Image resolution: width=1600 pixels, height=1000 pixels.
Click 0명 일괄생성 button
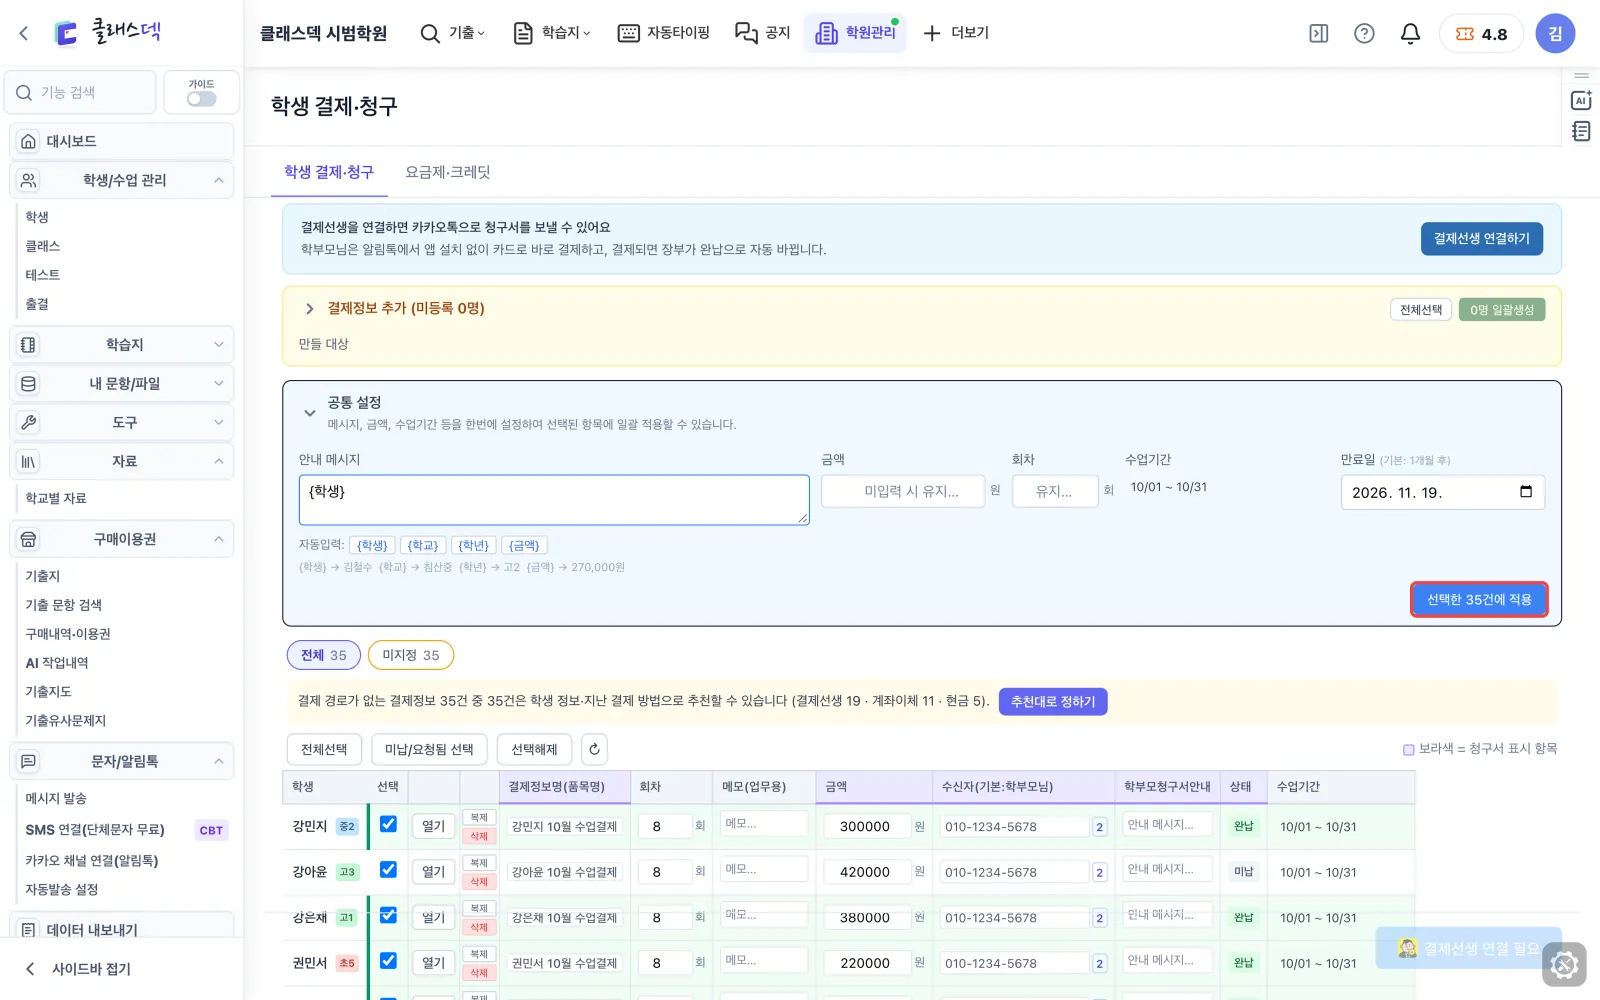tap(1502, 310)
